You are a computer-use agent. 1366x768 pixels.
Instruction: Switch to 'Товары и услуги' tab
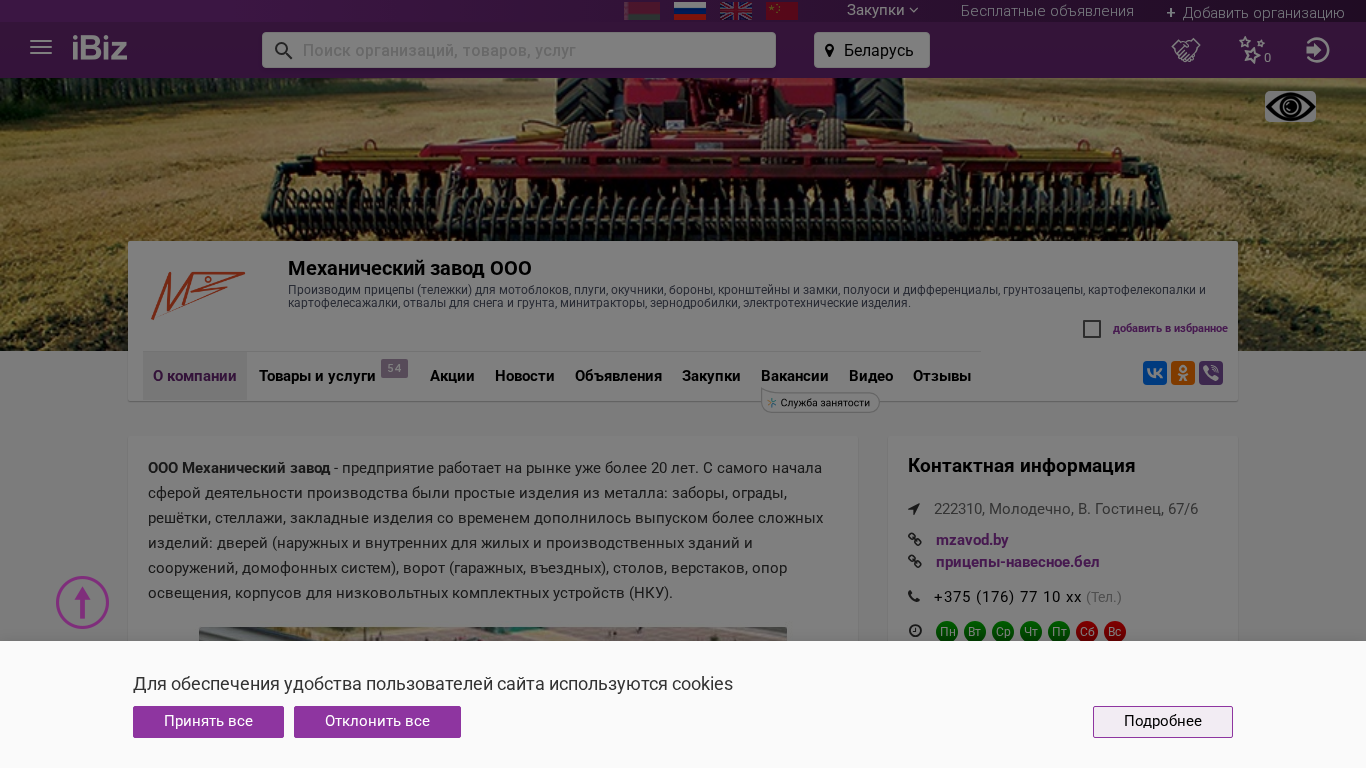click(x=317, y=376)
